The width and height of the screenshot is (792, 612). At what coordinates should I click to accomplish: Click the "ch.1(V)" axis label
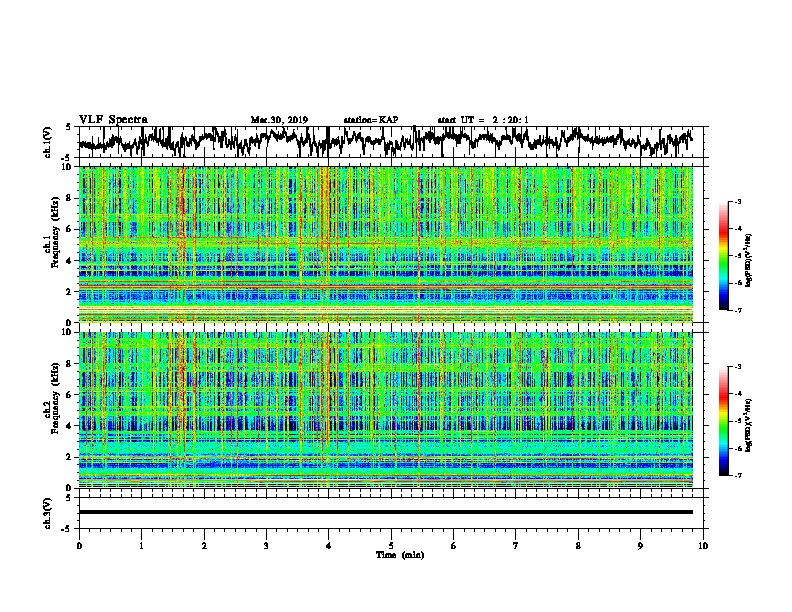coord(47,142)
